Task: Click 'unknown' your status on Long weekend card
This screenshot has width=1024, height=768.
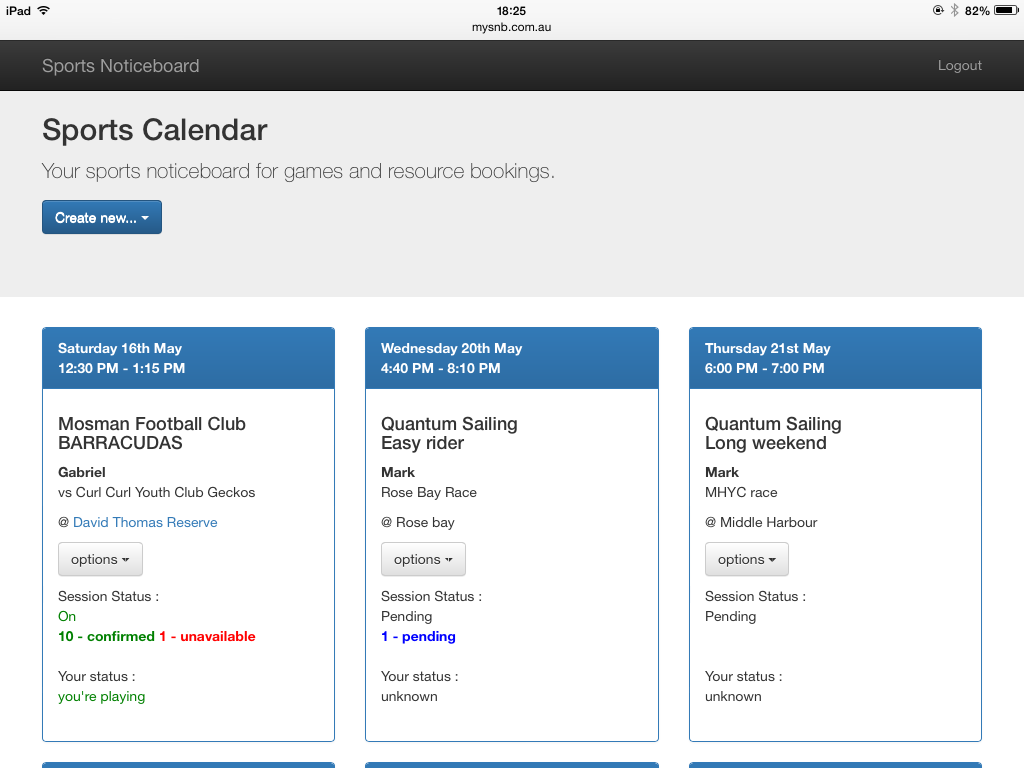Action: pyautogui.click(x=733, y=697)
